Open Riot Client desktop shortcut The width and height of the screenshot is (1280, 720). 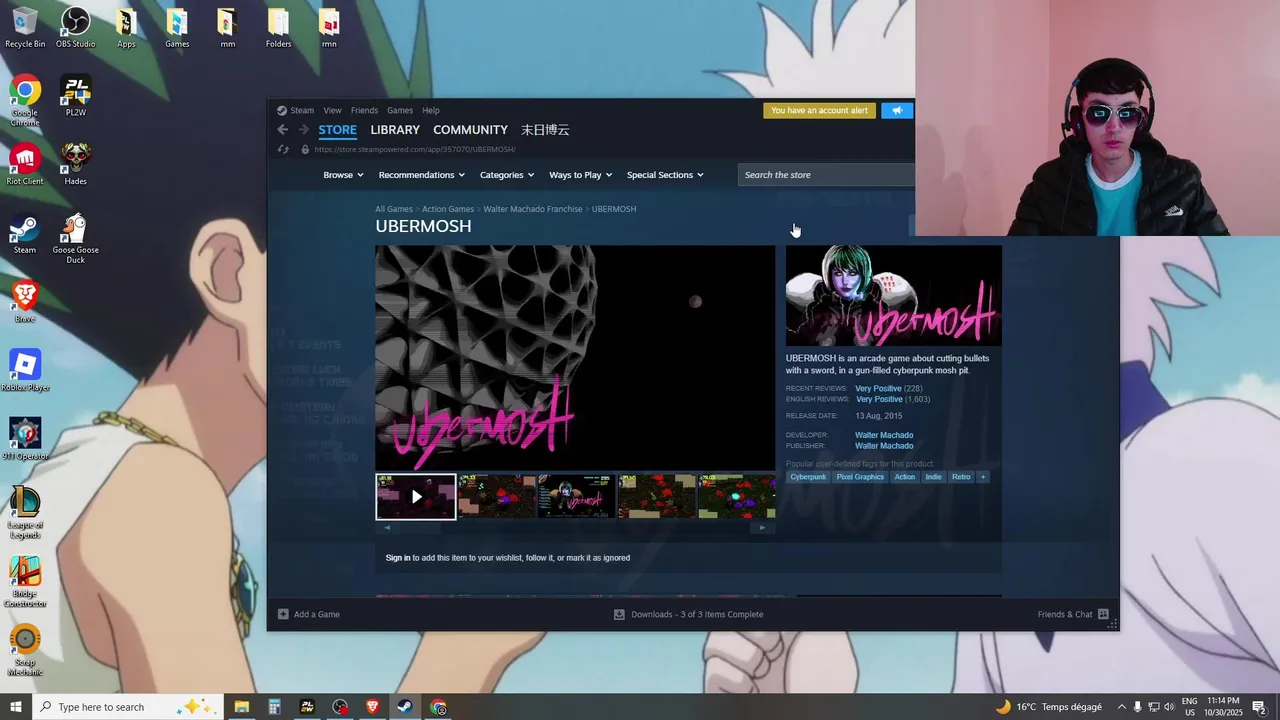[25, 165]
